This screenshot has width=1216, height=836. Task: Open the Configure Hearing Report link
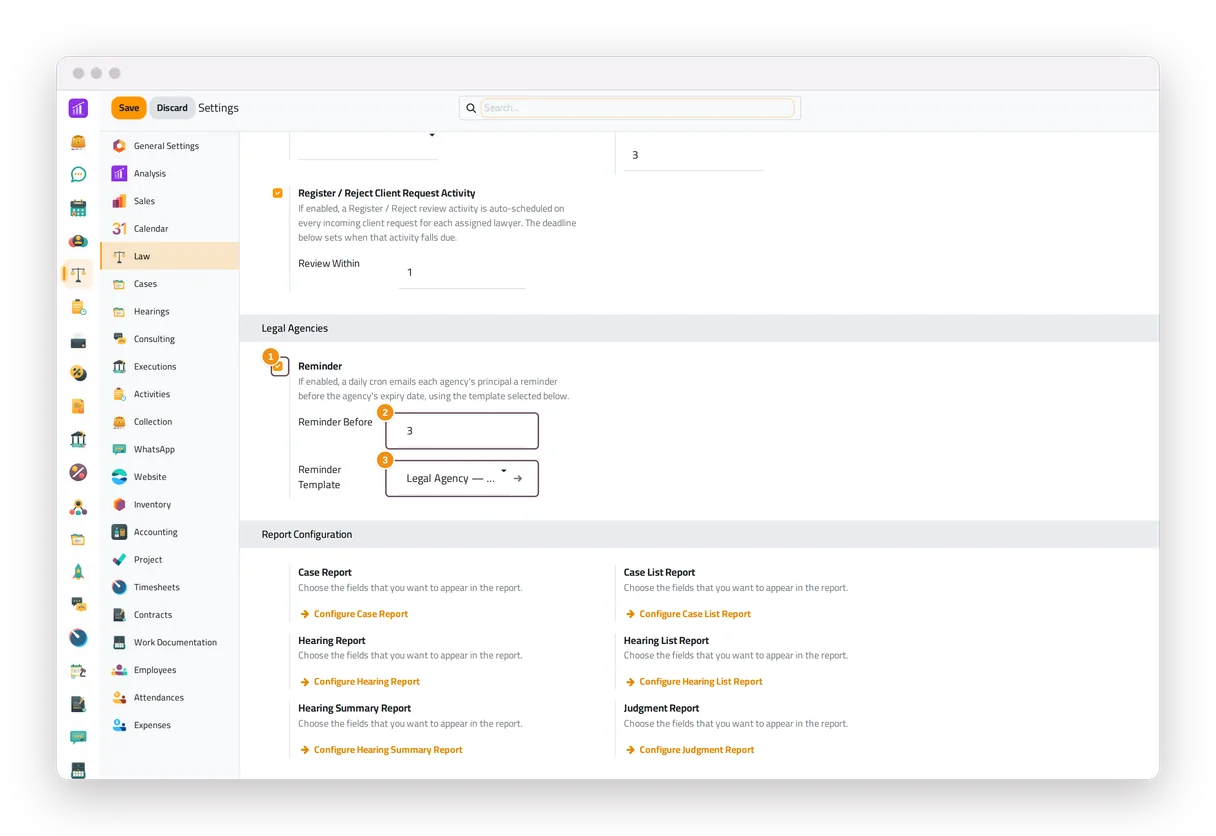pos(360,682)
